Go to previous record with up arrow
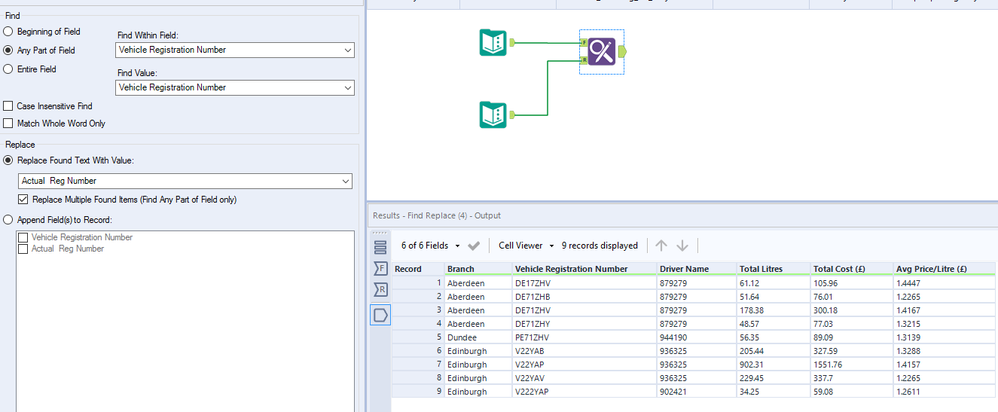 coord(661,246)
